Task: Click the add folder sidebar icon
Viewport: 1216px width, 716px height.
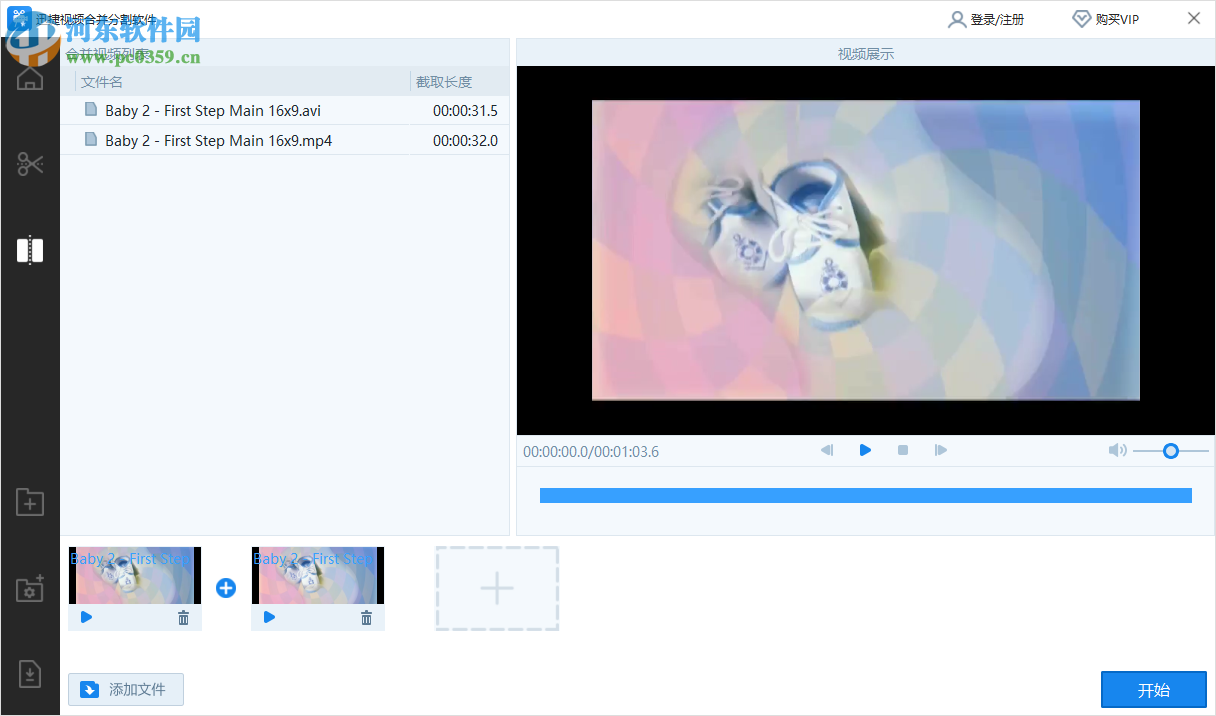Action: 30,502
